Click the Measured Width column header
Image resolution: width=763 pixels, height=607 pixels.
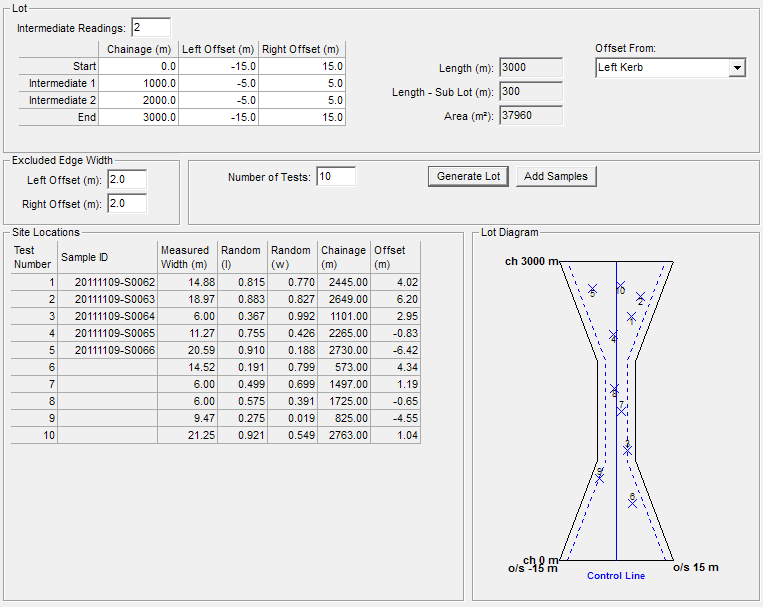click(x=186, y=256)
